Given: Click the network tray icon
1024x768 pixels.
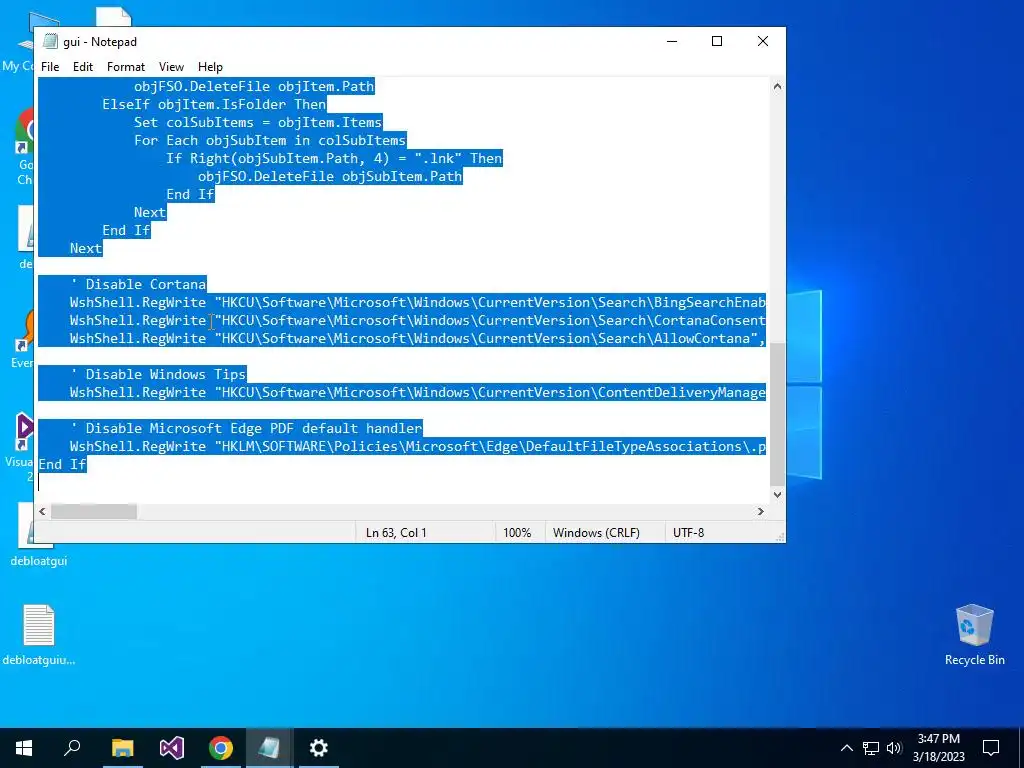Looking at the screenshot, I should click(871, 748).
